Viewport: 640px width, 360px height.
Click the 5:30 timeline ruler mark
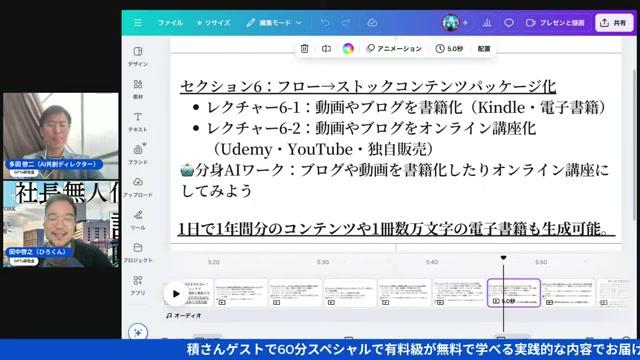point(323,262)
